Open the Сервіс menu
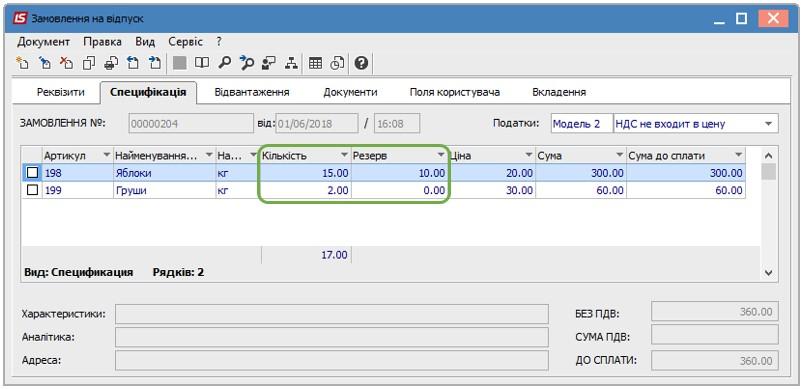 185,41
